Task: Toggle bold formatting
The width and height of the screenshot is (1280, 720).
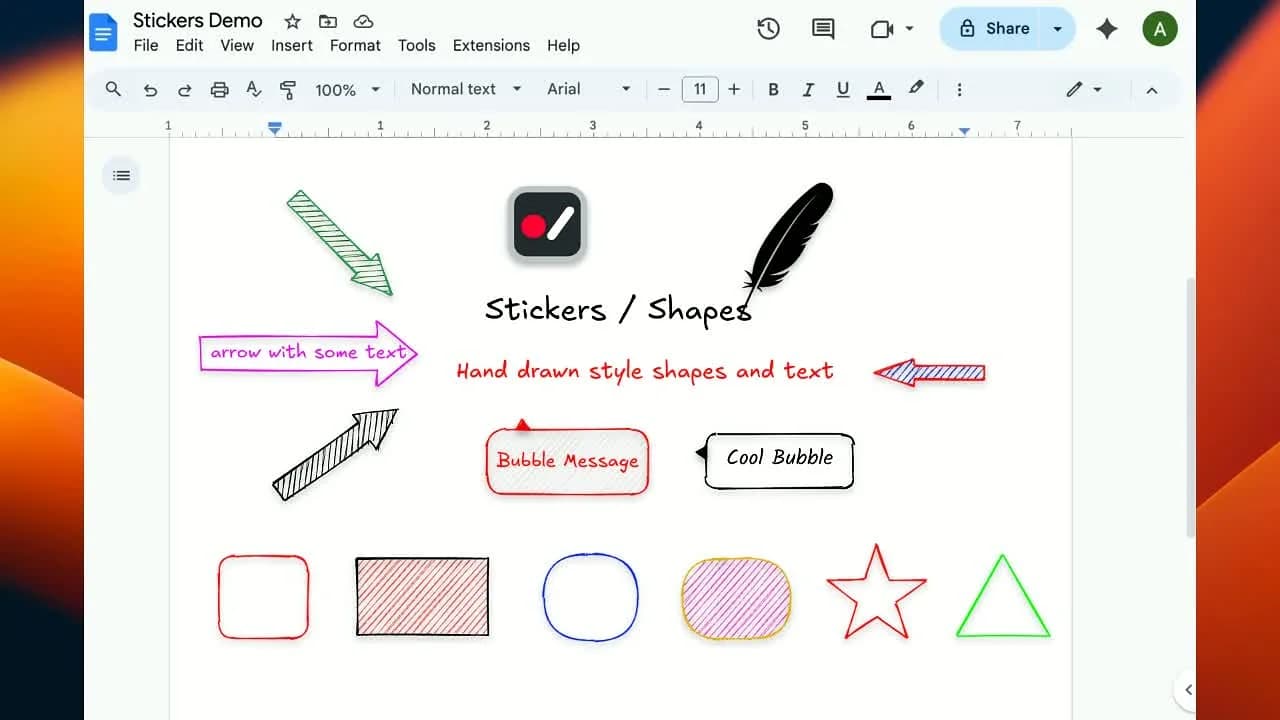Action: [x=773, y=90]
